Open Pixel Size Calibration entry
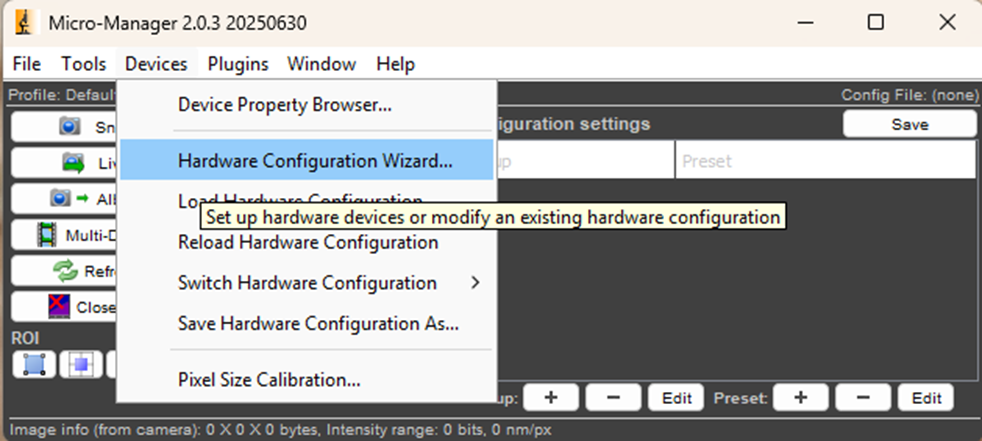 pyautogui.click(x=269, y=380)
